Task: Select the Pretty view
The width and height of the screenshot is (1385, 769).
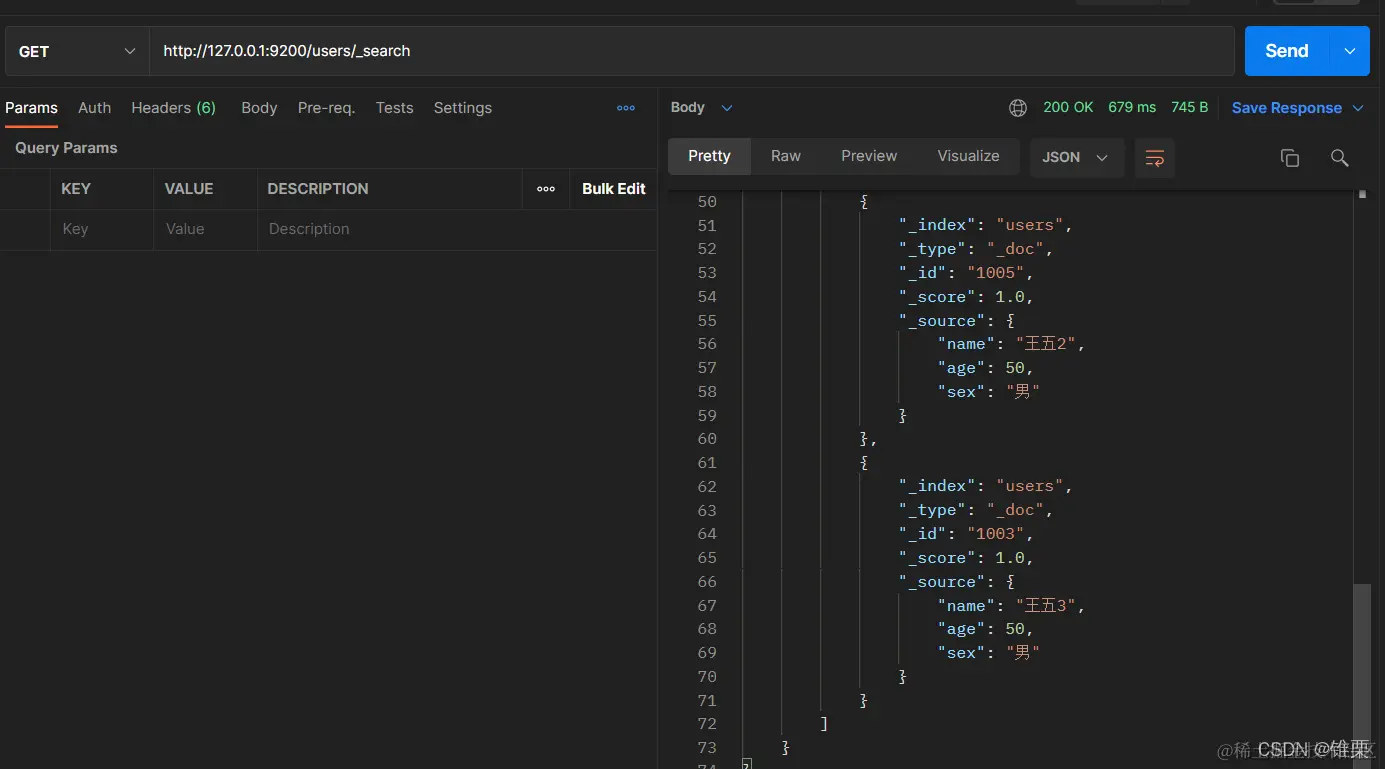Action: coord(709,156)
